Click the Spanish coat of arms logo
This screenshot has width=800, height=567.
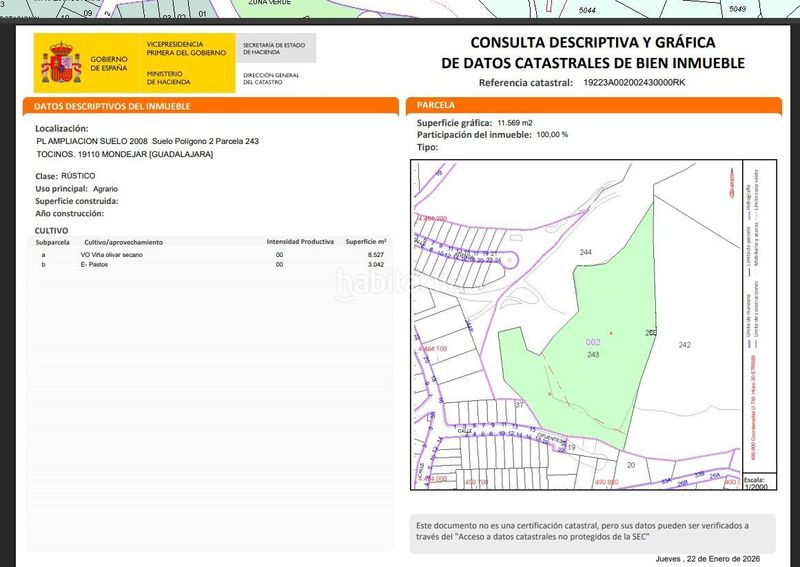(61, 63)
